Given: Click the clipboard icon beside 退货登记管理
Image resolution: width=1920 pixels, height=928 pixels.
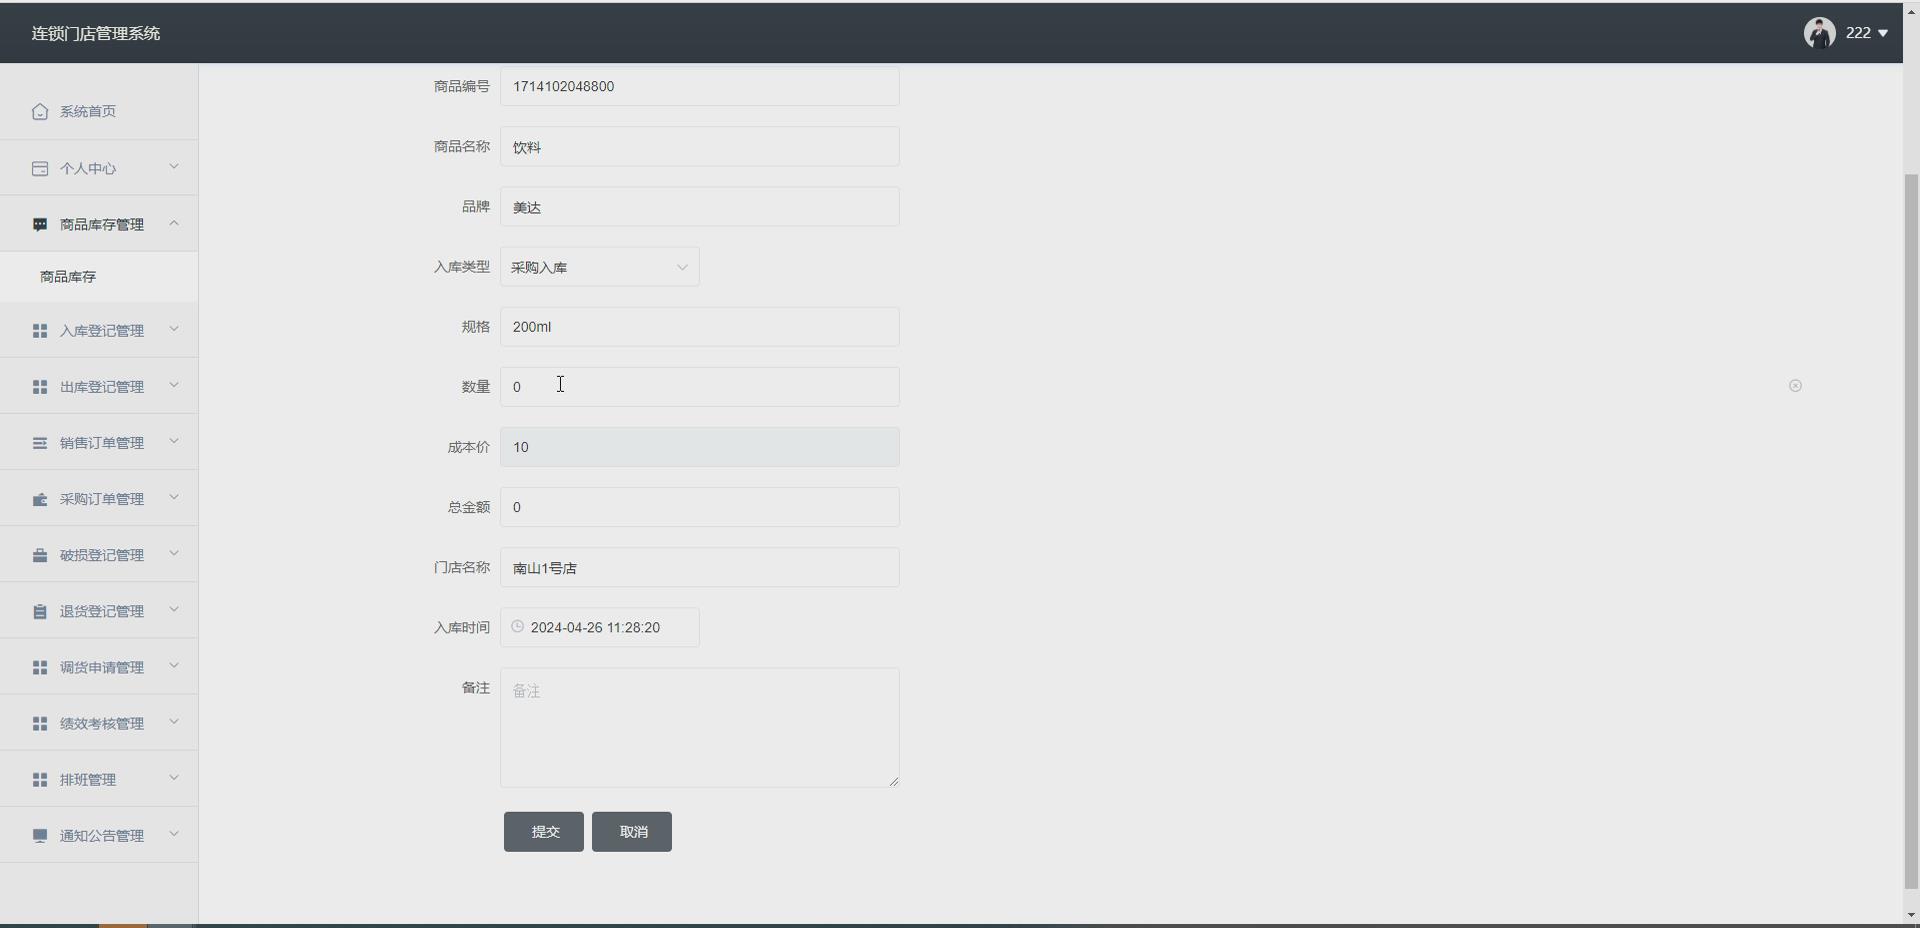Looking at the screenshot, I should 40,611.
